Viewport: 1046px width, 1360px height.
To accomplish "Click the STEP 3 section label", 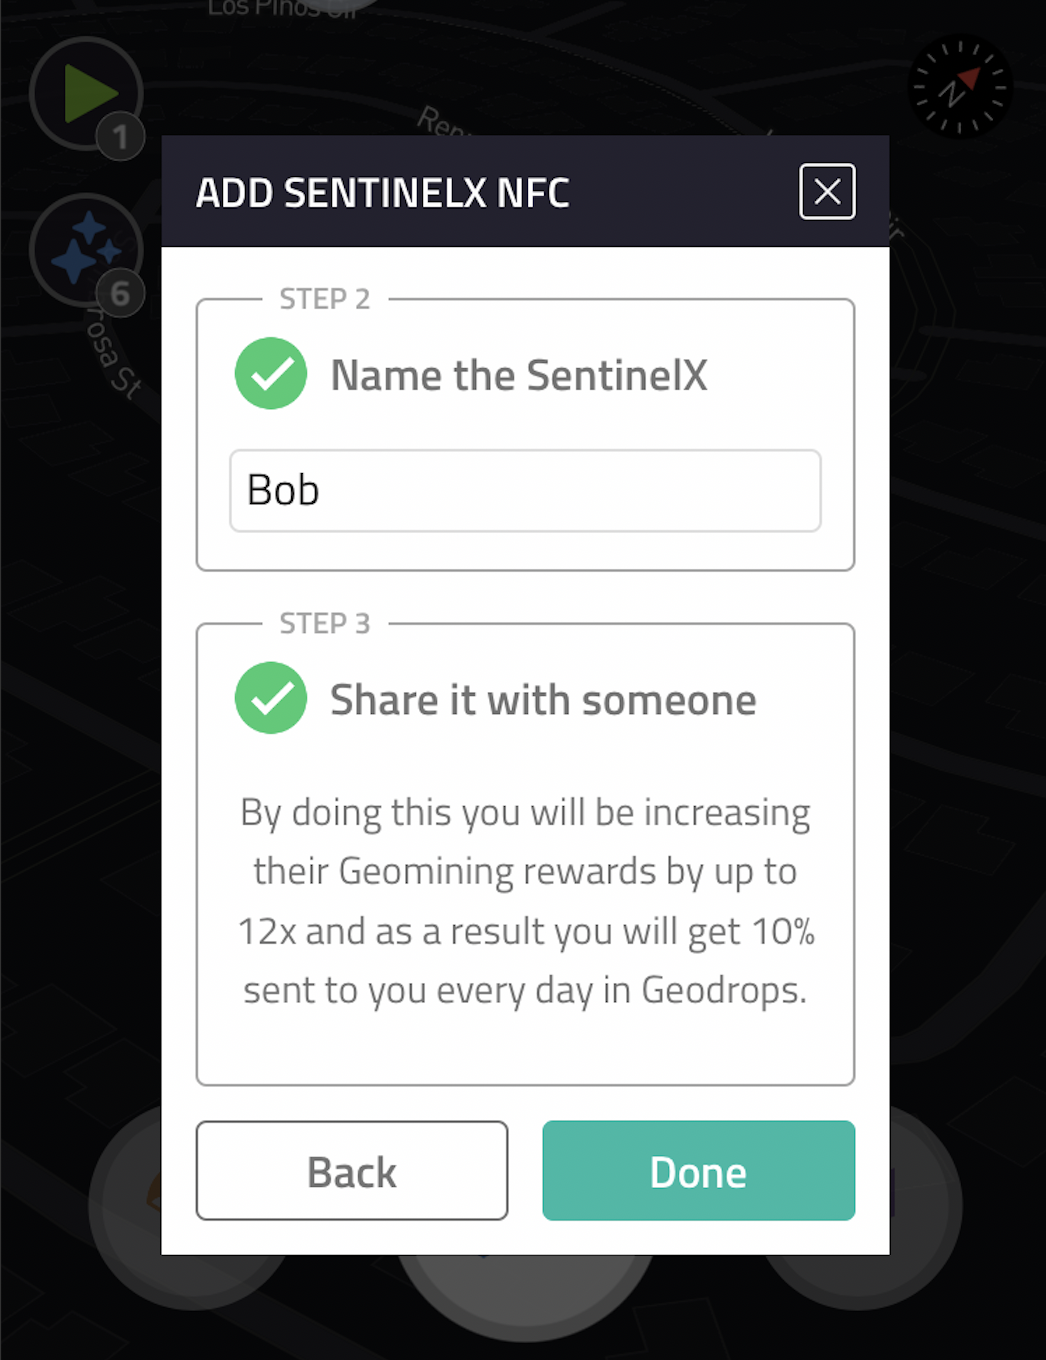I will click(x=325, y=624).
